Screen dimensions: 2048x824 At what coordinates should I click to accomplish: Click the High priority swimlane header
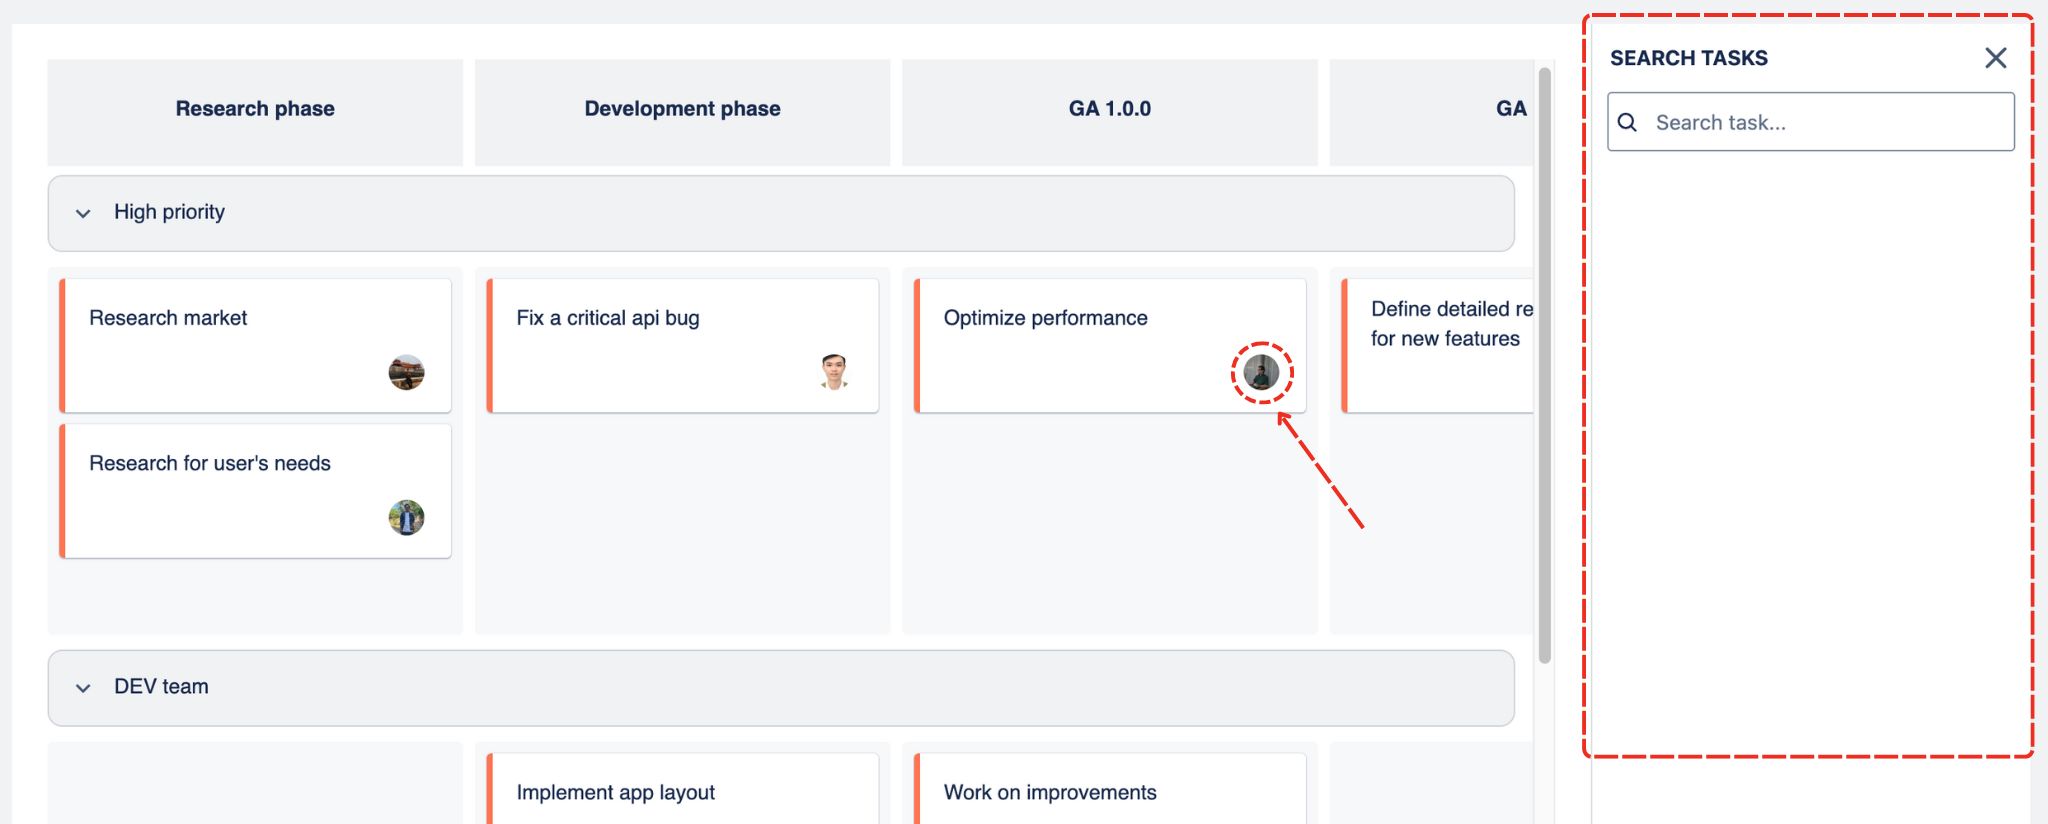[780, 213]
